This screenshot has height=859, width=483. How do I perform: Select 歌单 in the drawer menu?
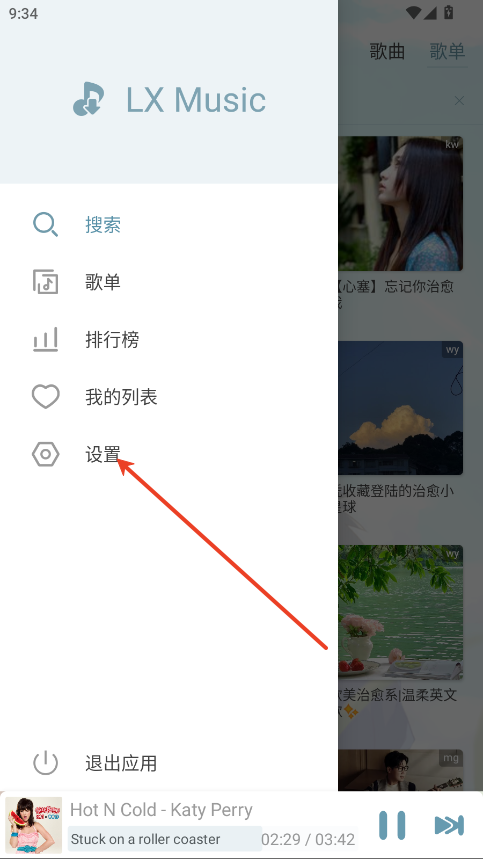click(103, 282)
